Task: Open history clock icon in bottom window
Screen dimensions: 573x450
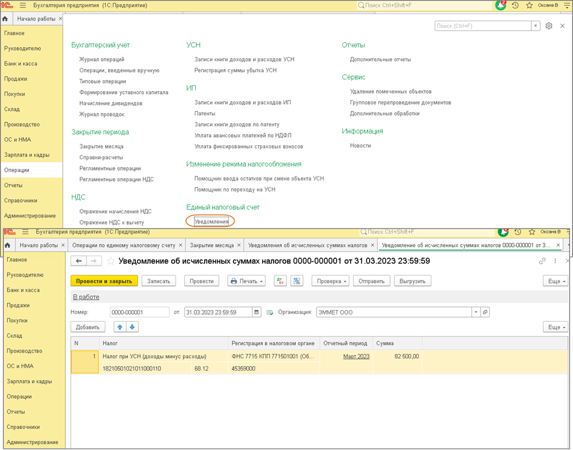Action: coord(518,232)
